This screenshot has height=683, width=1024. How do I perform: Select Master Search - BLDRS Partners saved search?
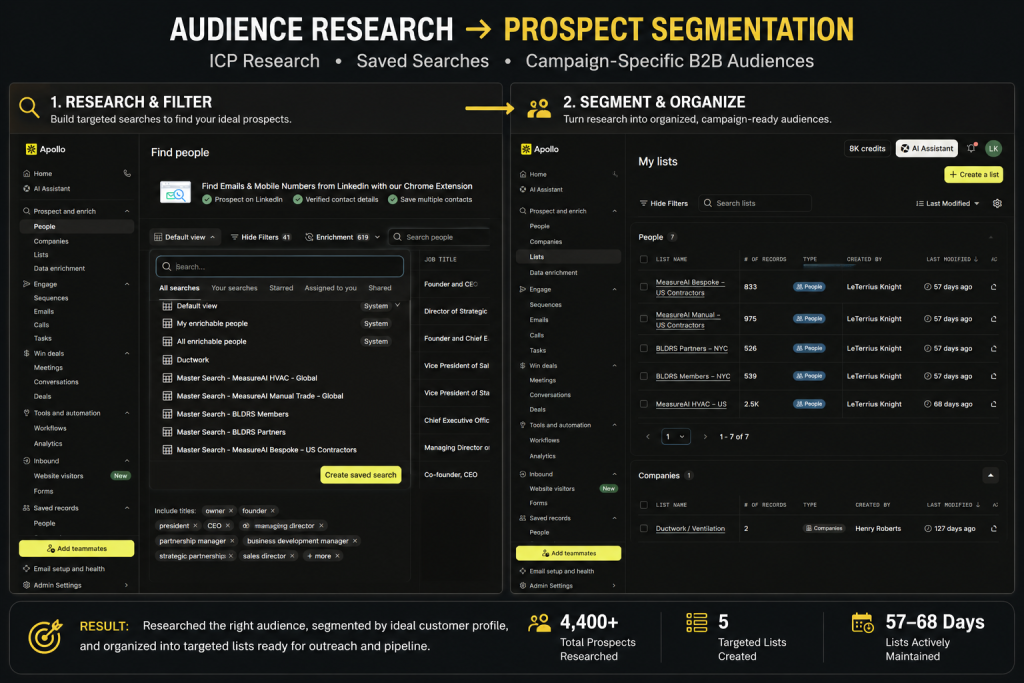pos(231,432)
